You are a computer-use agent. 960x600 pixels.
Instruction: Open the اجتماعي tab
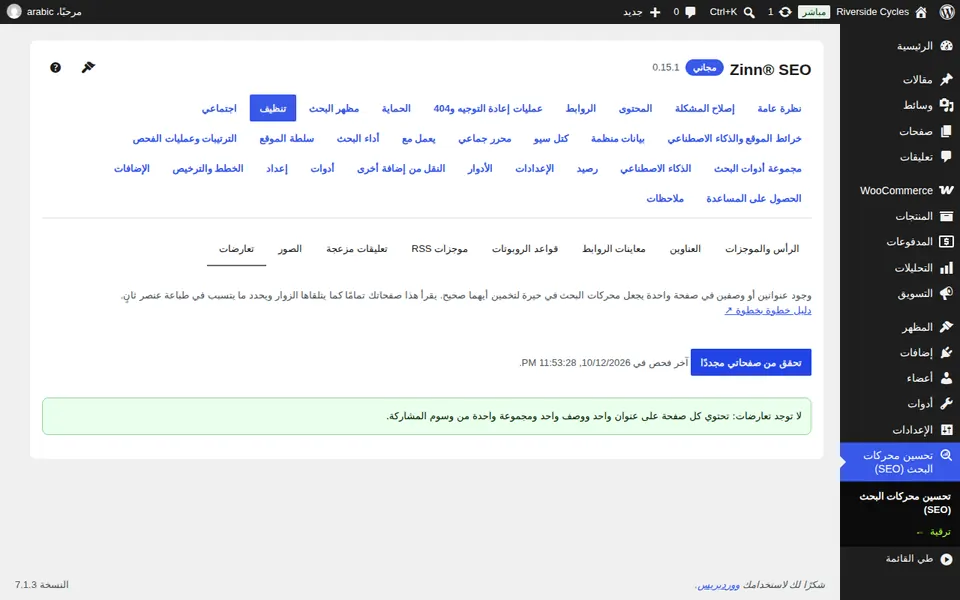(219, 108)
